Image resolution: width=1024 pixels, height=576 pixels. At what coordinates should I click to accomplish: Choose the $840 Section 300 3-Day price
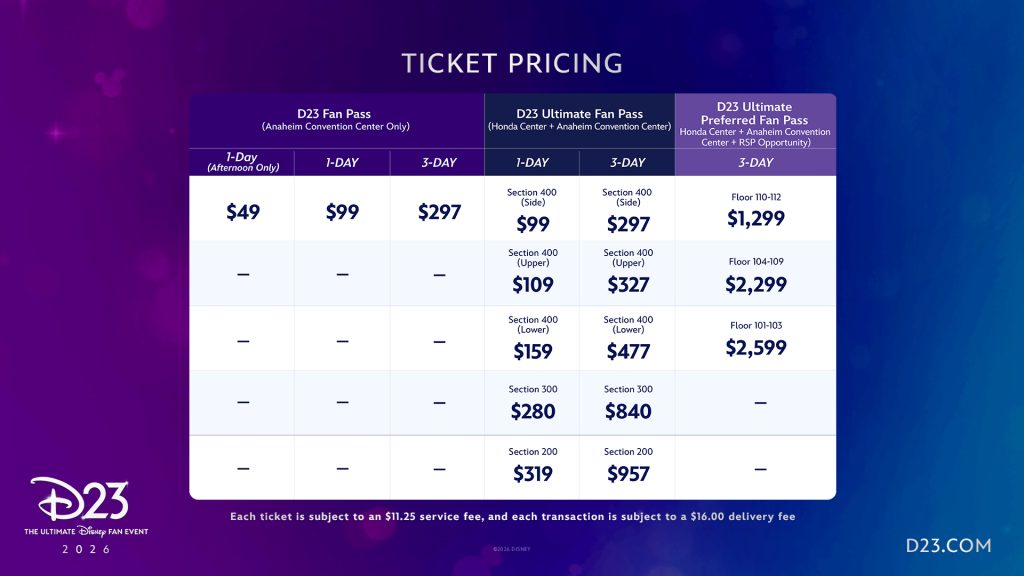coord(627,411)
